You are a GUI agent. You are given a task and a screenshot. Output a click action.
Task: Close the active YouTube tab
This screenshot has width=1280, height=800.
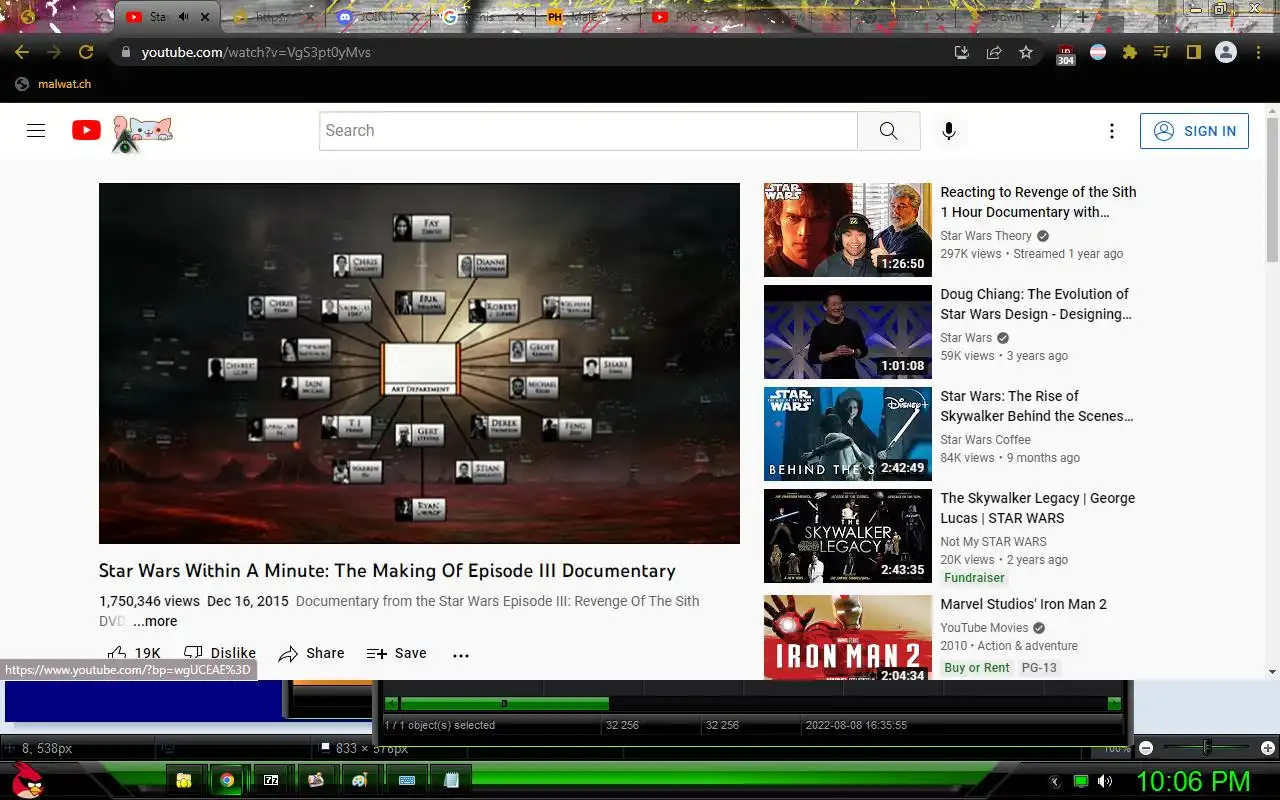[x=205, y=17]
